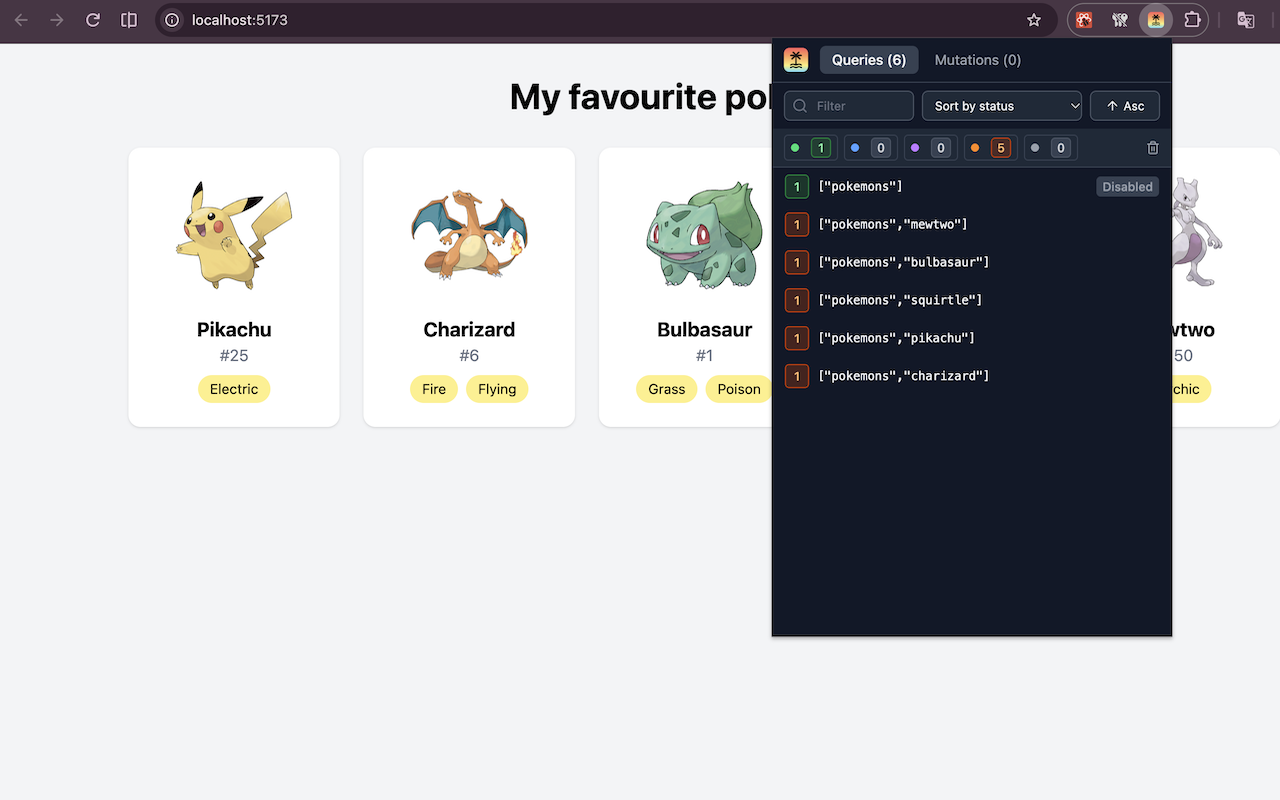The height and width of the screenshot is (800, 1280).
Task: Open the Sort by status dropdown
Action: (x=1002, y=106)
